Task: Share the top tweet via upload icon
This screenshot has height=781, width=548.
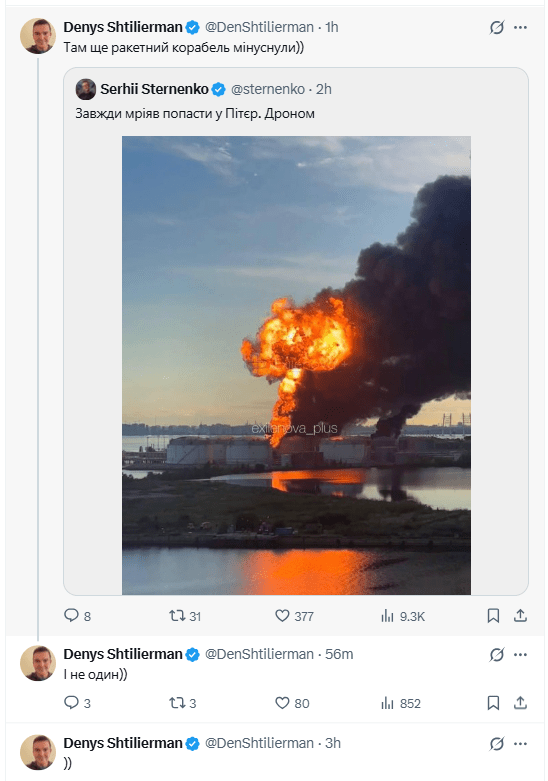Action: point(520,616)
